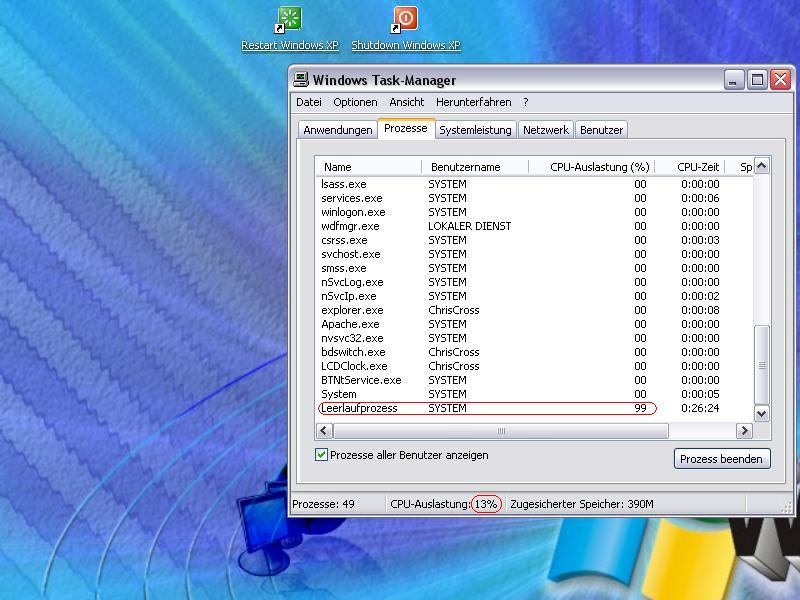
Task: Select the nSvcLog.exe process row
Action: pyautogui.click(x=534, y=282)
